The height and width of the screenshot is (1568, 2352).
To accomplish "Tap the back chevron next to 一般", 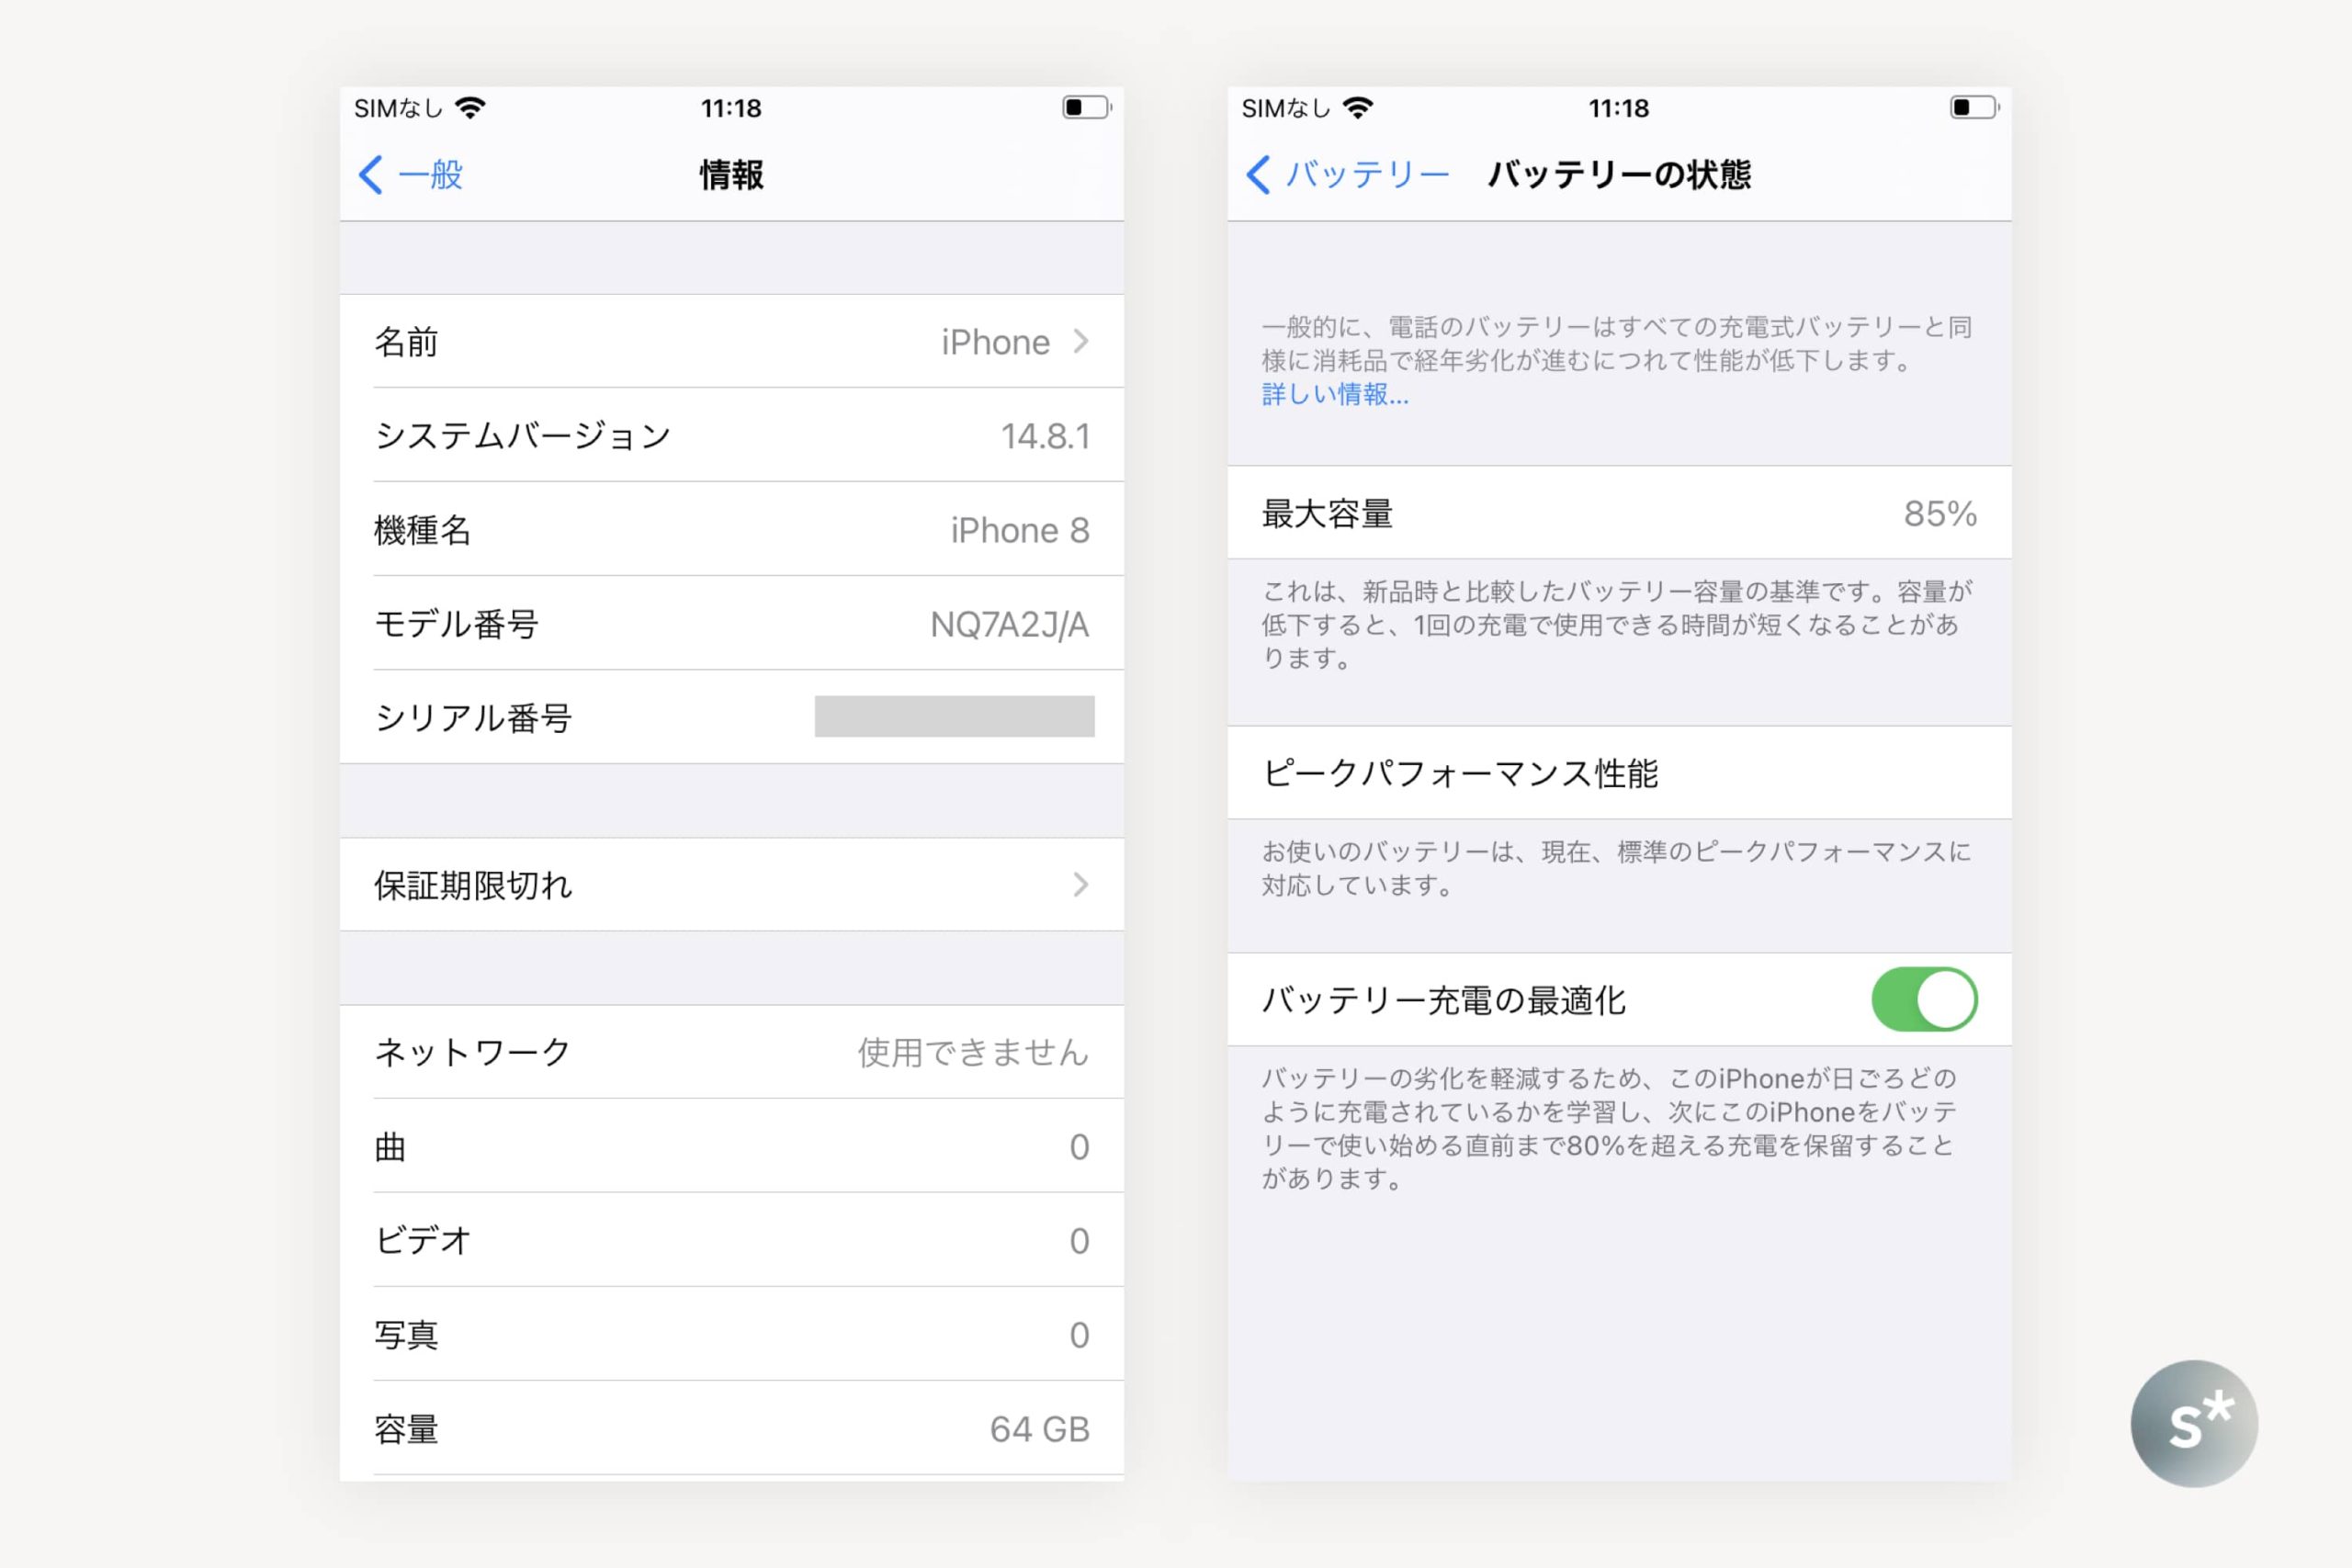I will [x=371, y=175].
